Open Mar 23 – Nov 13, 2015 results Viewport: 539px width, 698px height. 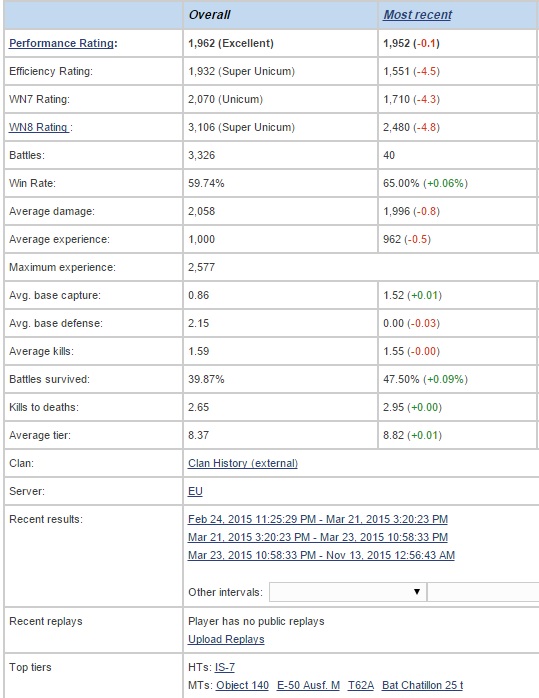(321, 555)
